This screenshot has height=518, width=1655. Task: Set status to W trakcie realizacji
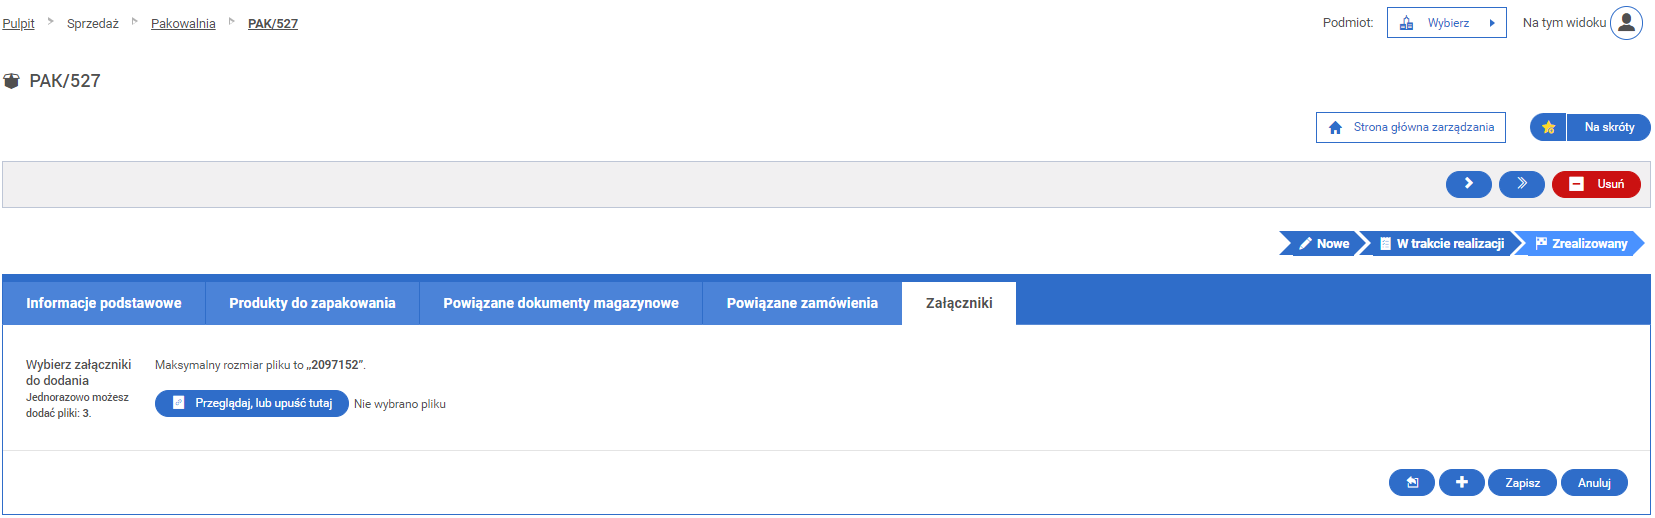tap(1441, 244)
